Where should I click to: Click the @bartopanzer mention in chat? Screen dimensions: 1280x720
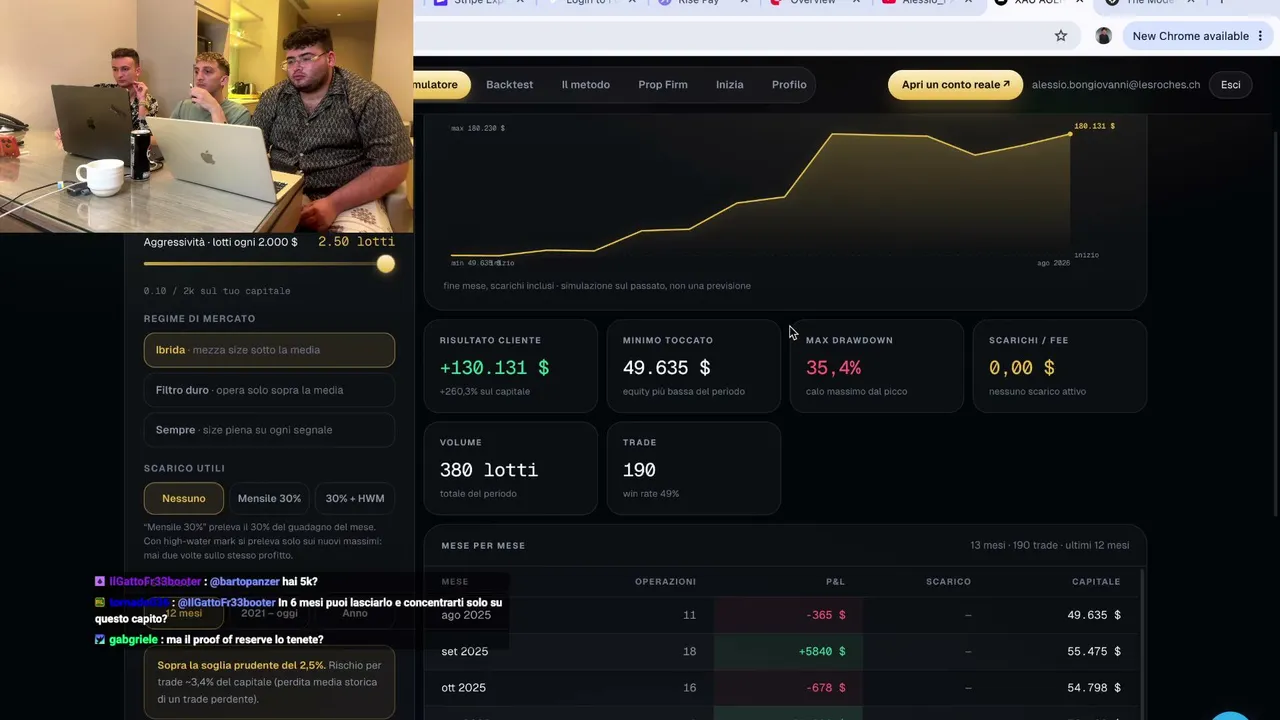pyautogui.click(x=244, y=582)
